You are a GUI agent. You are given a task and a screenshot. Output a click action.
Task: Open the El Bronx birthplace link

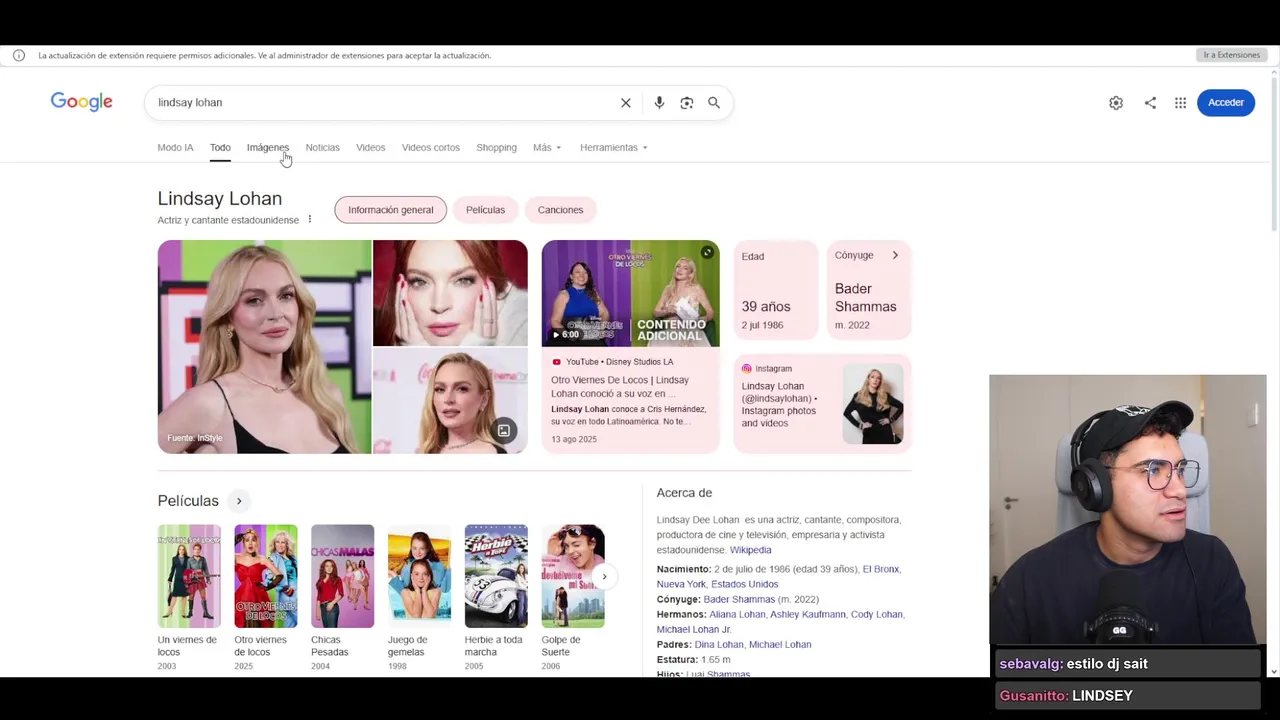pos(881,569)
